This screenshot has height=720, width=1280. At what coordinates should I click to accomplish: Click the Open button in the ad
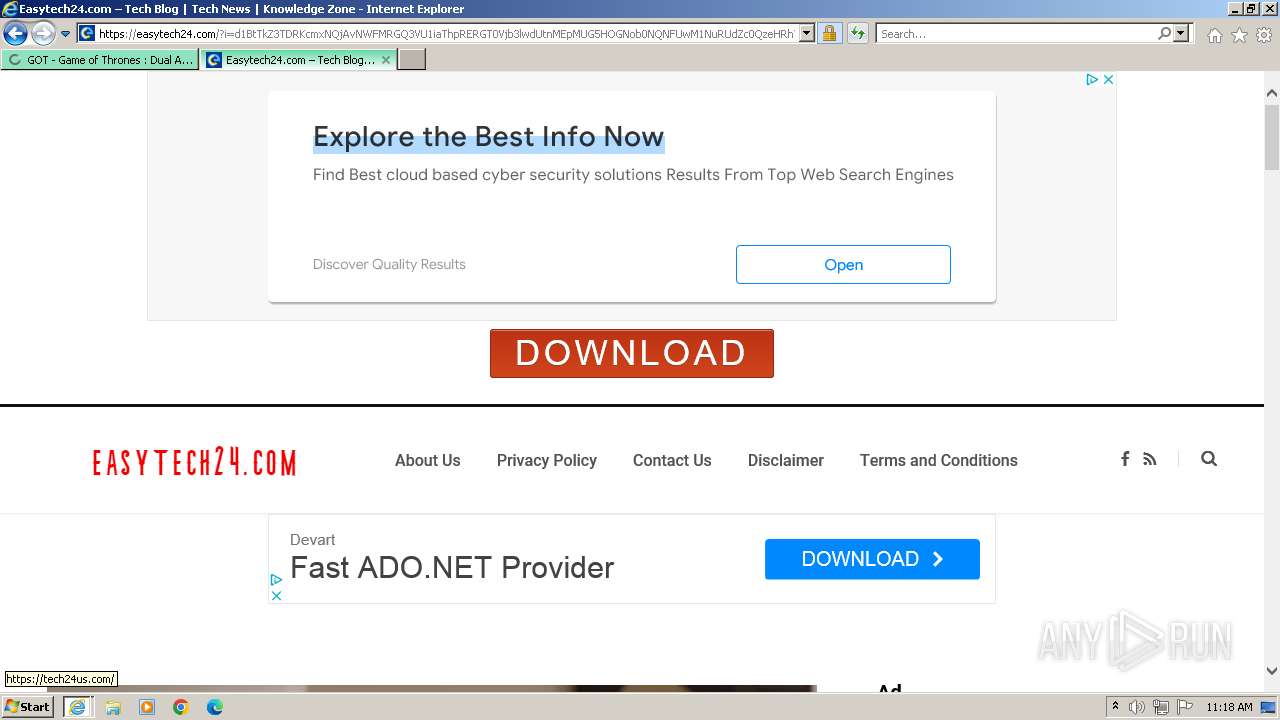[x=843, y=264]
